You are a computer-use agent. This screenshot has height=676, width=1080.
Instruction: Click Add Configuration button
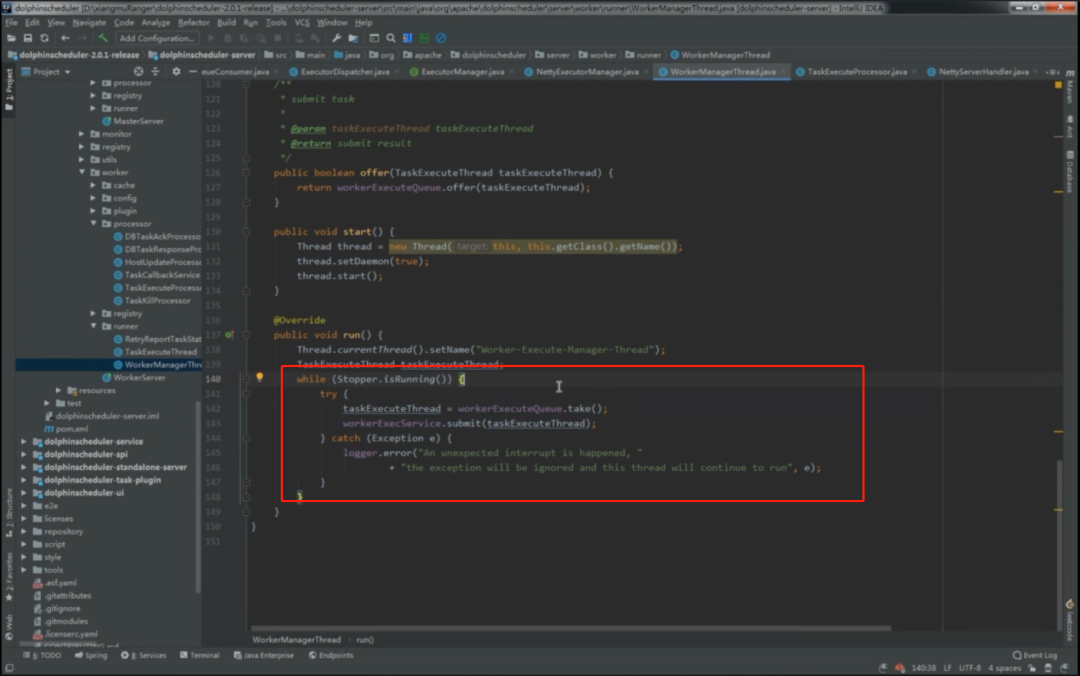(157, 39)
